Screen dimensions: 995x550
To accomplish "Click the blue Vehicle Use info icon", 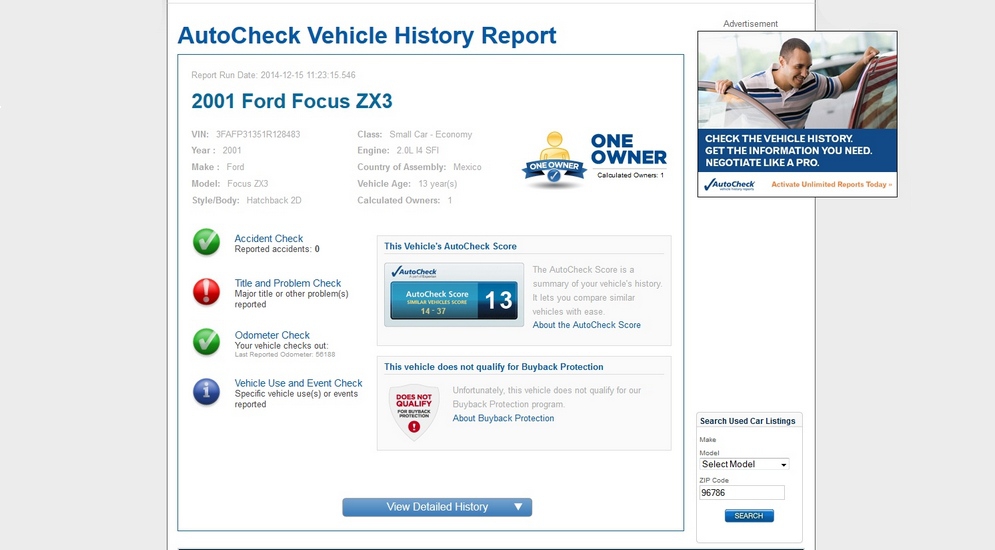I will tap(206, 391).
